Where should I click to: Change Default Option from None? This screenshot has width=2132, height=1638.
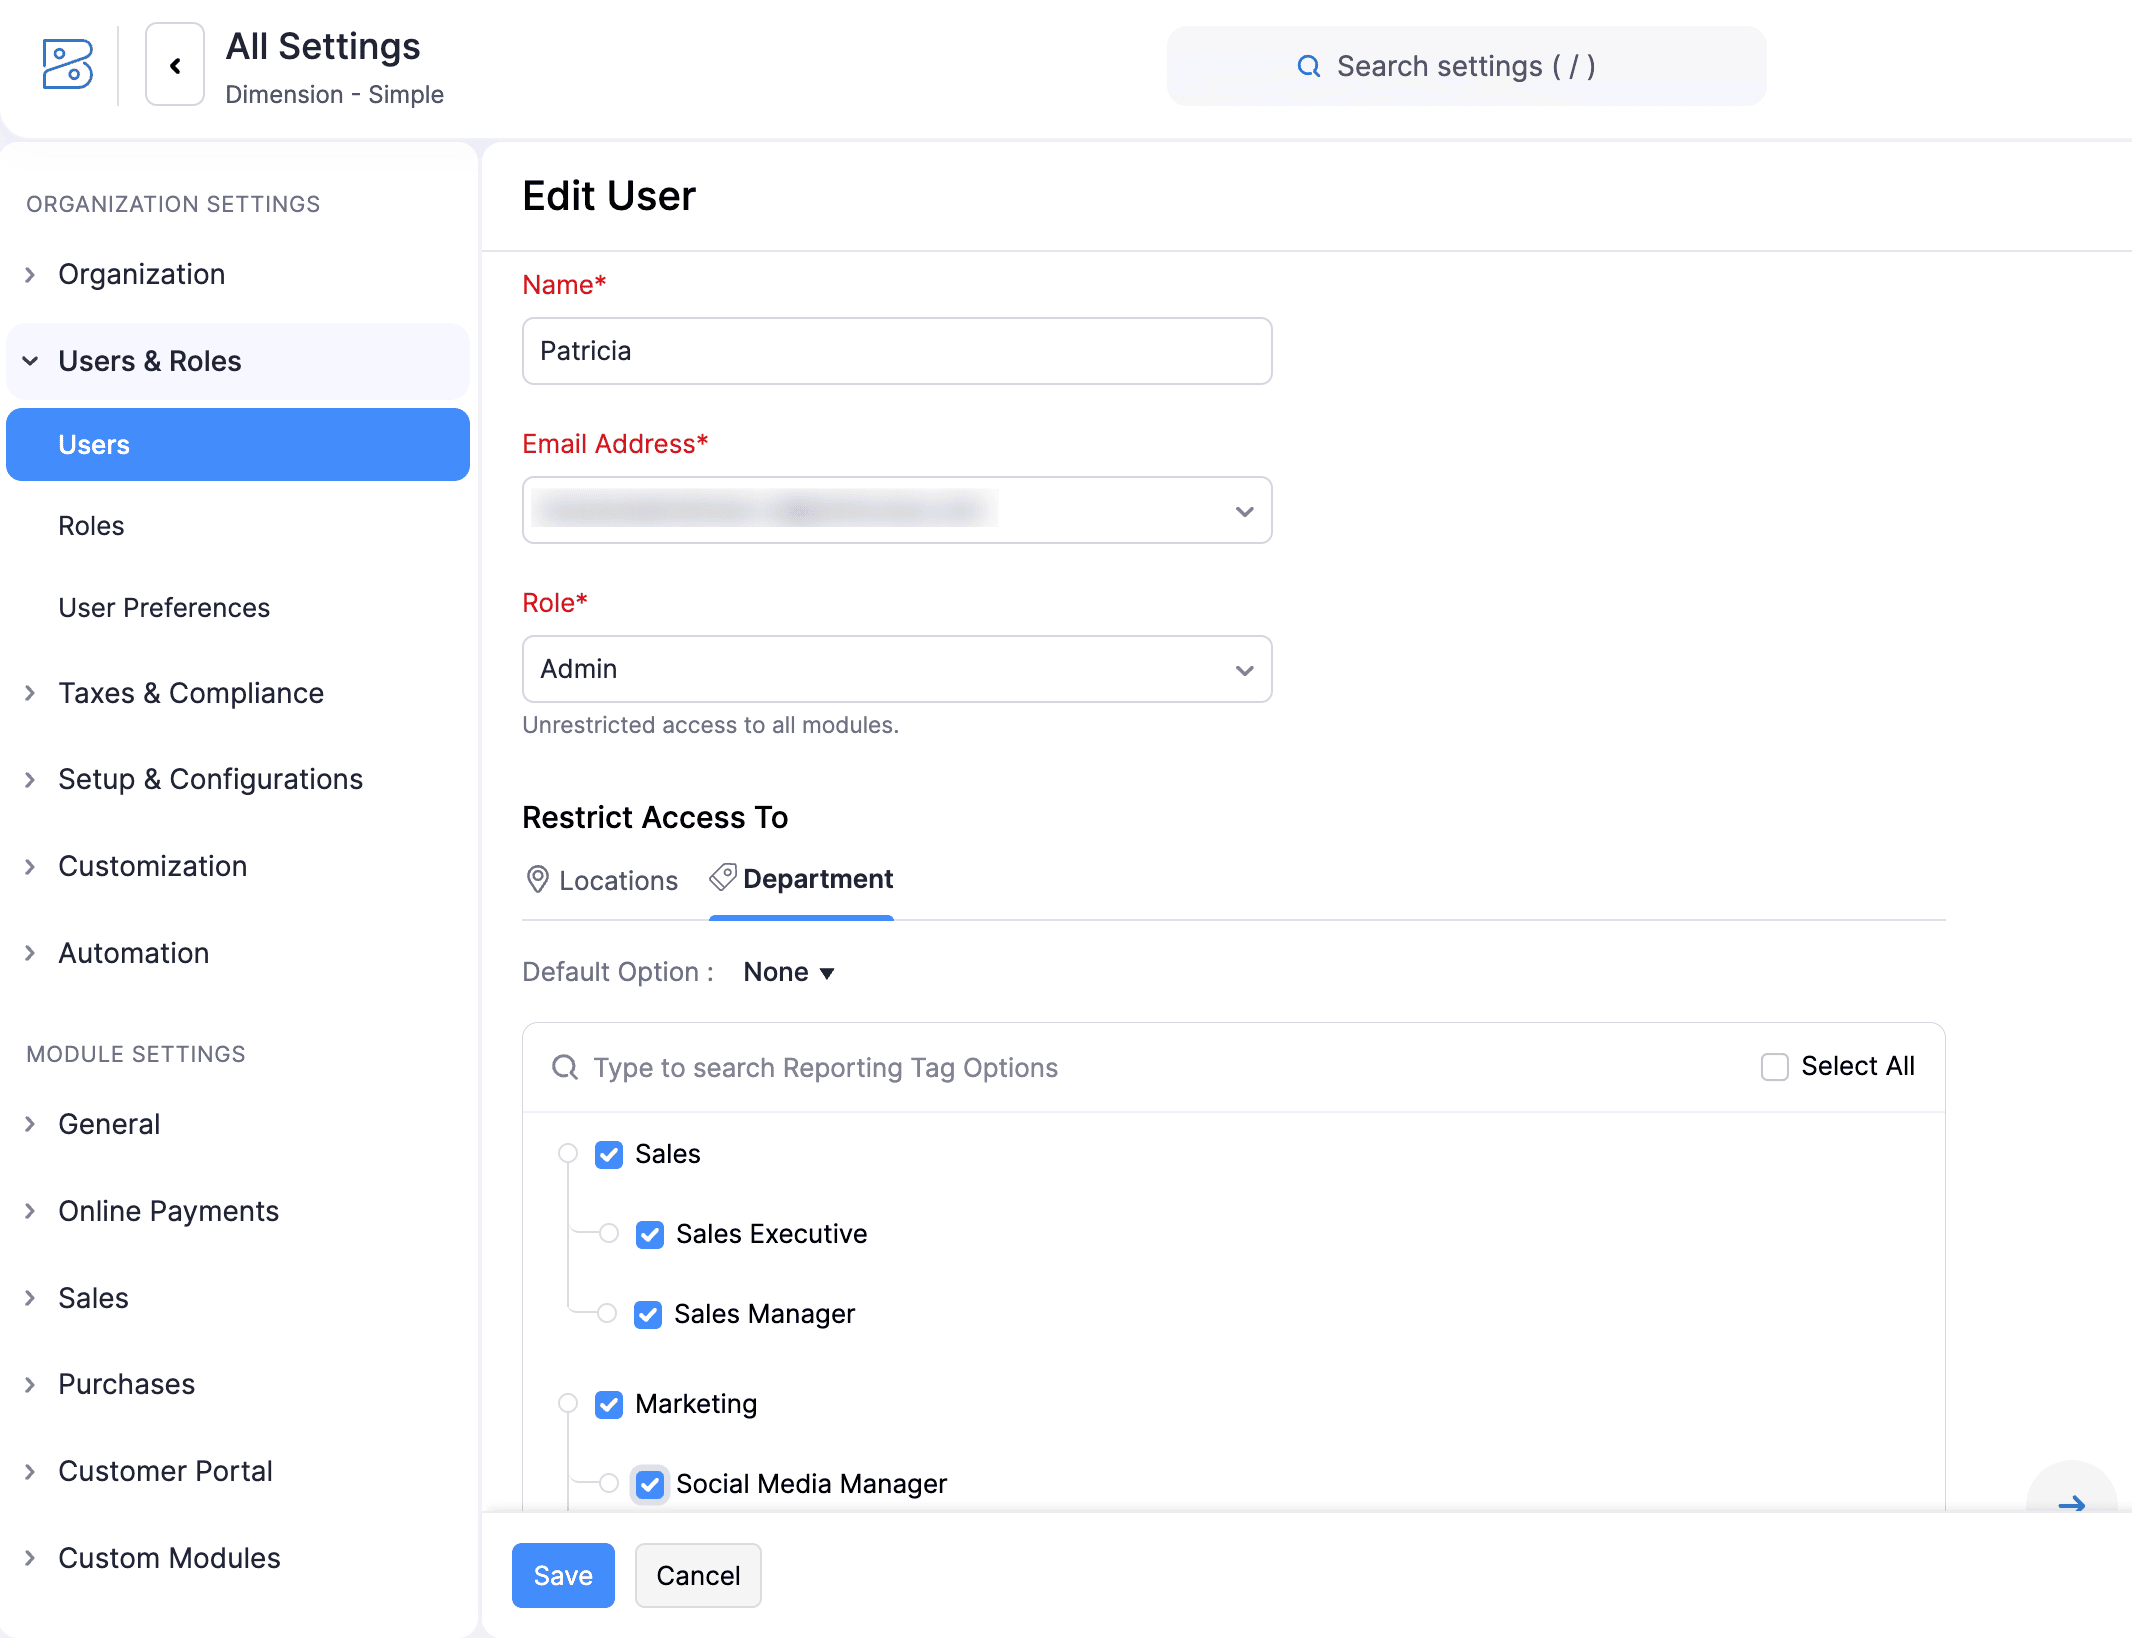click(x=788, y=971)
